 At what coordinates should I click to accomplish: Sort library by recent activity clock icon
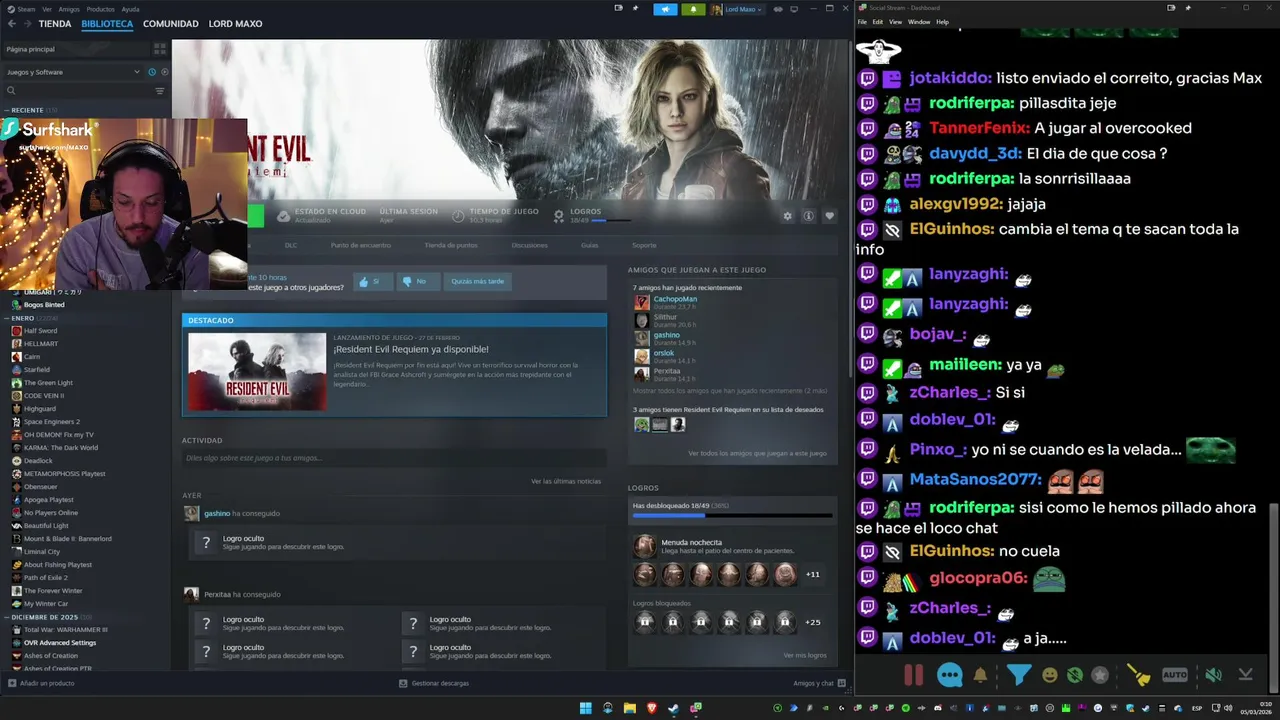(x=152, y=72)
